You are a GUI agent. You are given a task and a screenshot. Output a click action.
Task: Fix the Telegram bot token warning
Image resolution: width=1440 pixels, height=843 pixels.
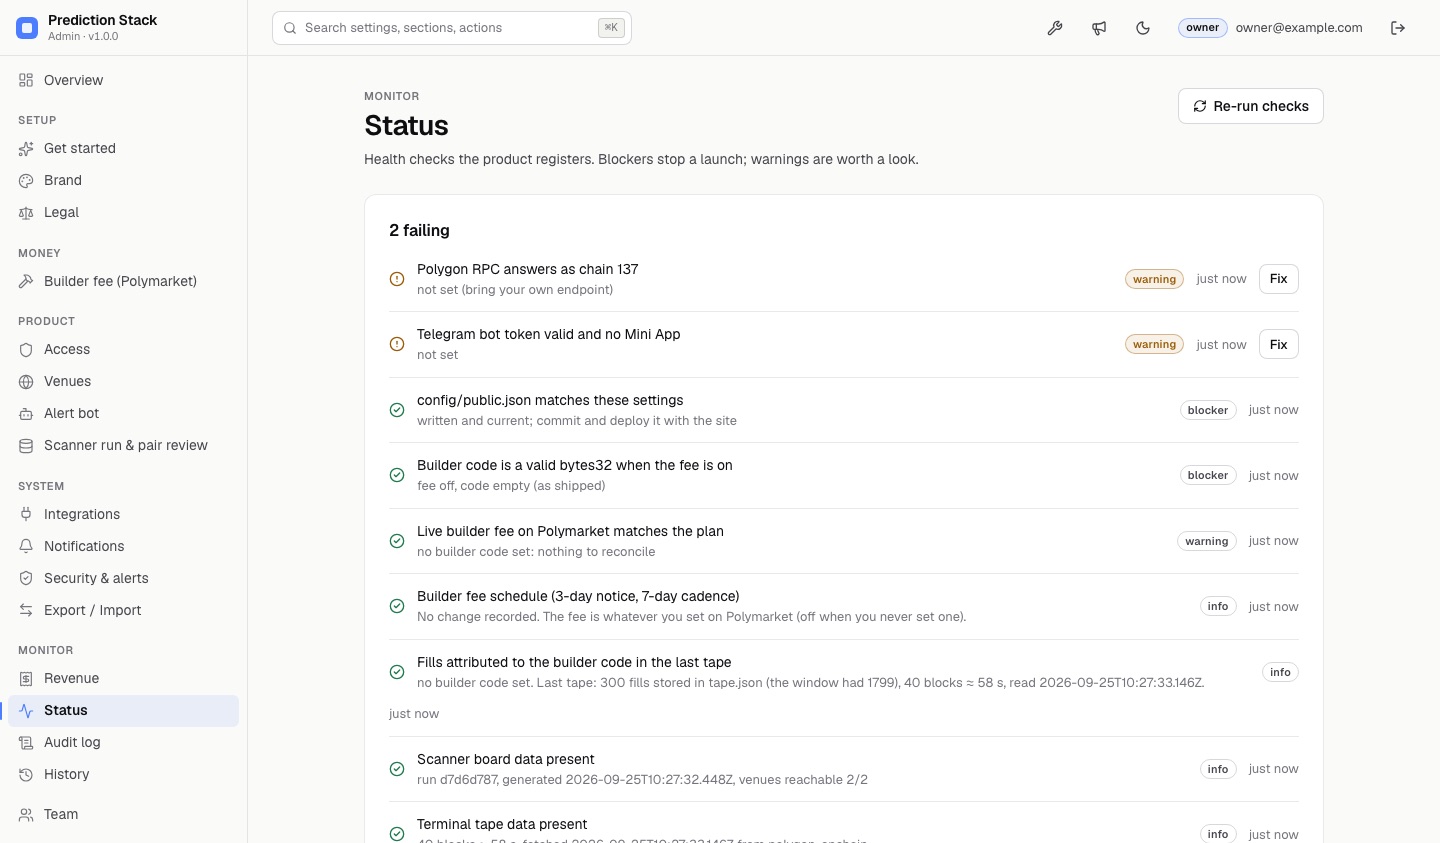point(1278,344)
